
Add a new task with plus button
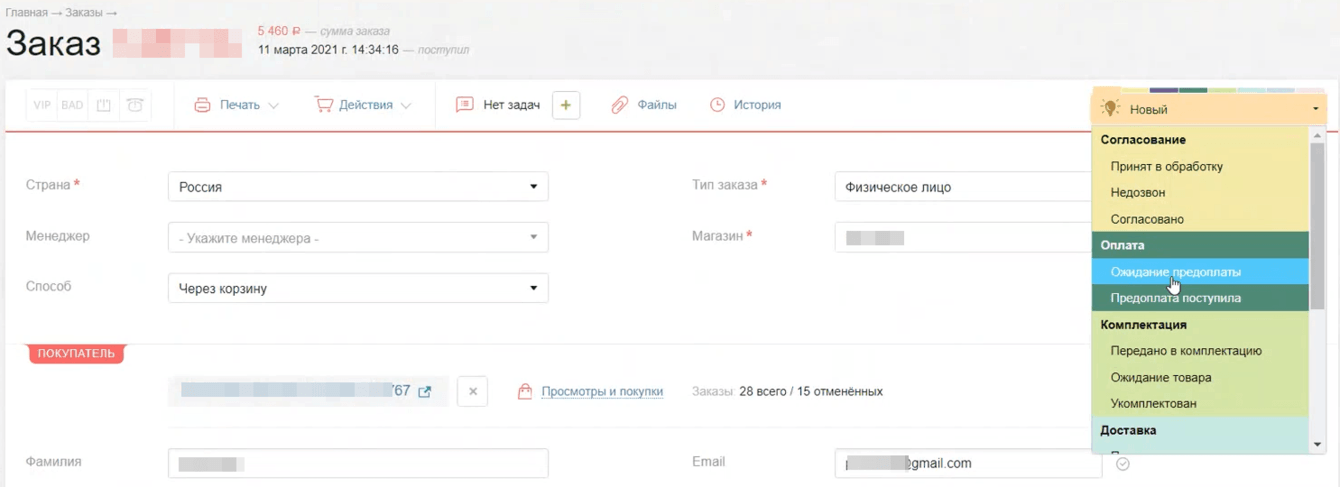tap(565, 105)
